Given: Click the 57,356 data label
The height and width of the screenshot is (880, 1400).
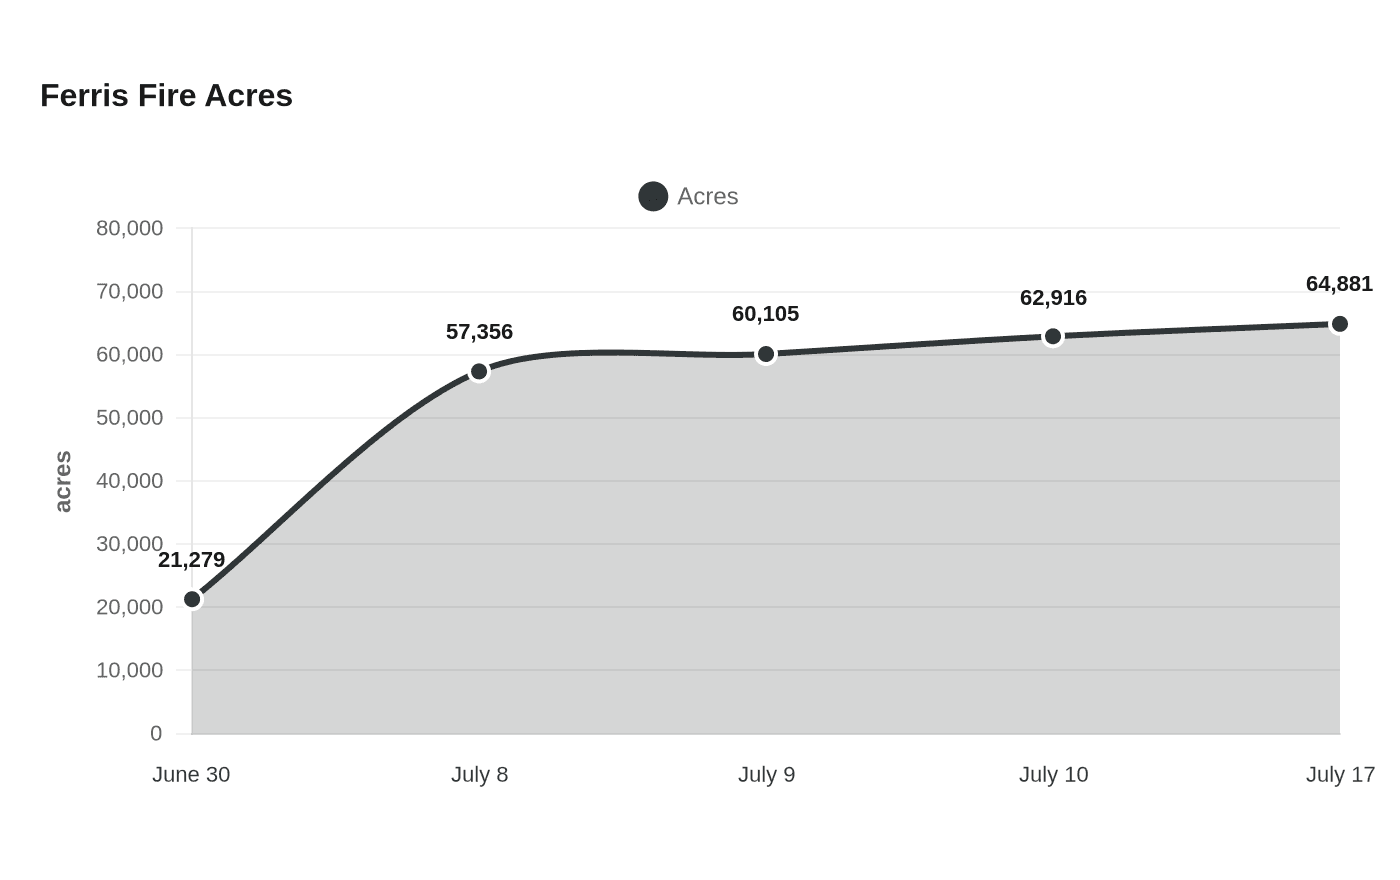Looking at the screenshot, I should tap(479, 331).
